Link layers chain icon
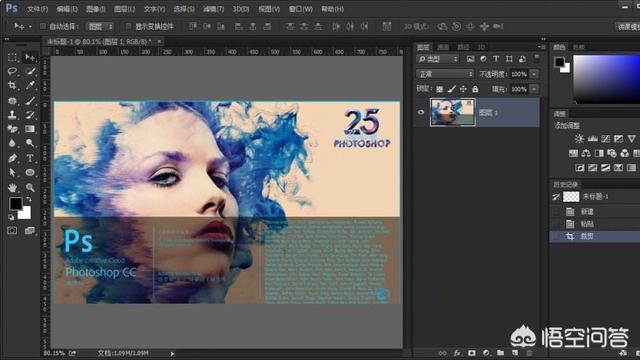 (x=442, y=353)
